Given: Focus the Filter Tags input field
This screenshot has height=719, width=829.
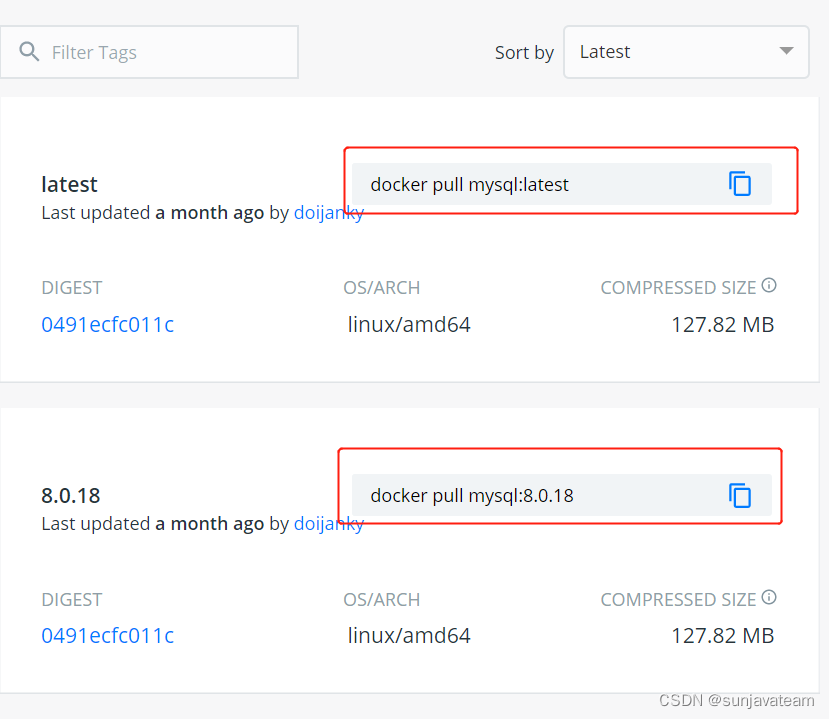Looking at the screenshot, I should tap(149, 52).
